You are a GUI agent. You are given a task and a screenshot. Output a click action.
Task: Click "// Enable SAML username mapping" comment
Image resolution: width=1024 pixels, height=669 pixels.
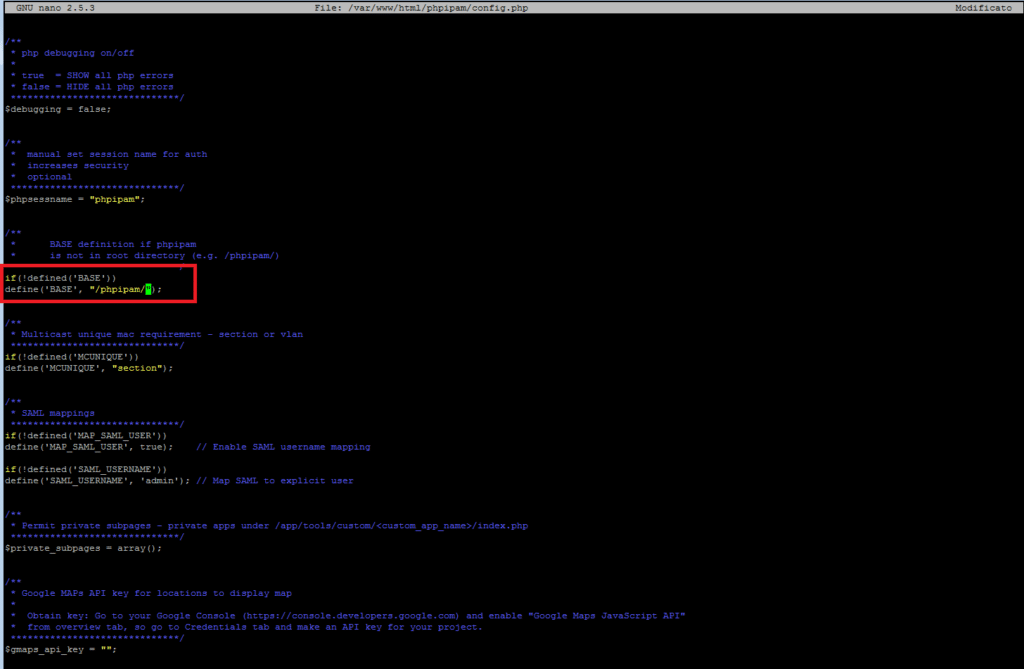[283, 447]
